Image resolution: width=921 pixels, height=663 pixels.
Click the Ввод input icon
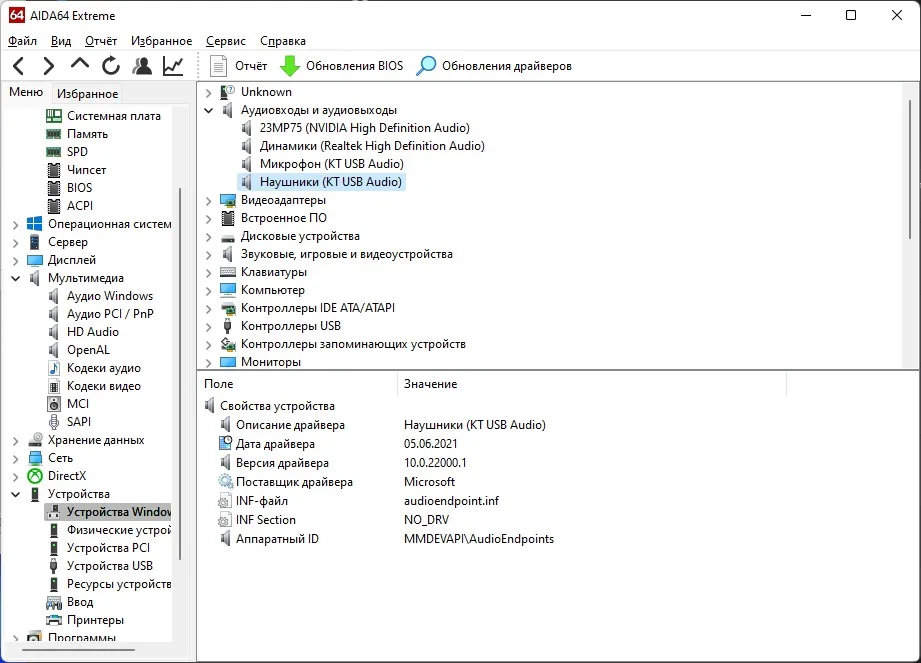tap(53, 602)
